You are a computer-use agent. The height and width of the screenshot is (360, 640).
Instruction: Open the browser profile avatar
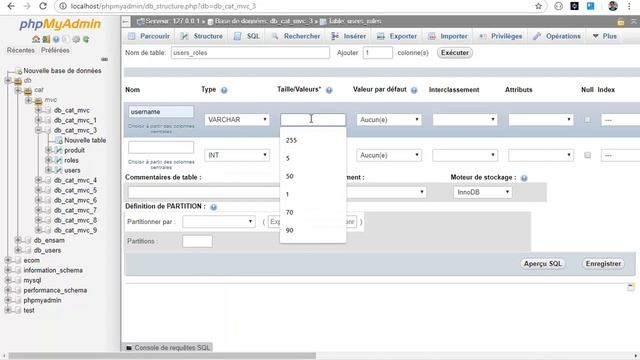(x=613, y=6)
